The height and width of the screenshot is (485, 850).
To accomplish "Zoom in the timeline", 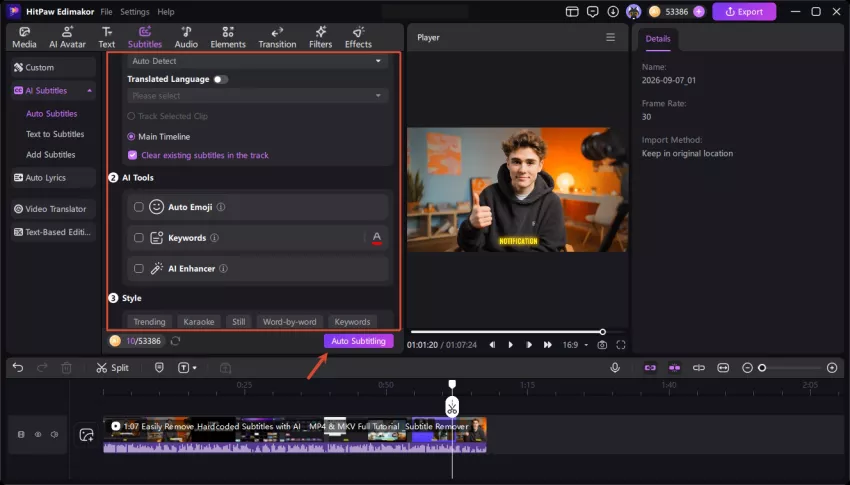I will click(x=832, y=368).
